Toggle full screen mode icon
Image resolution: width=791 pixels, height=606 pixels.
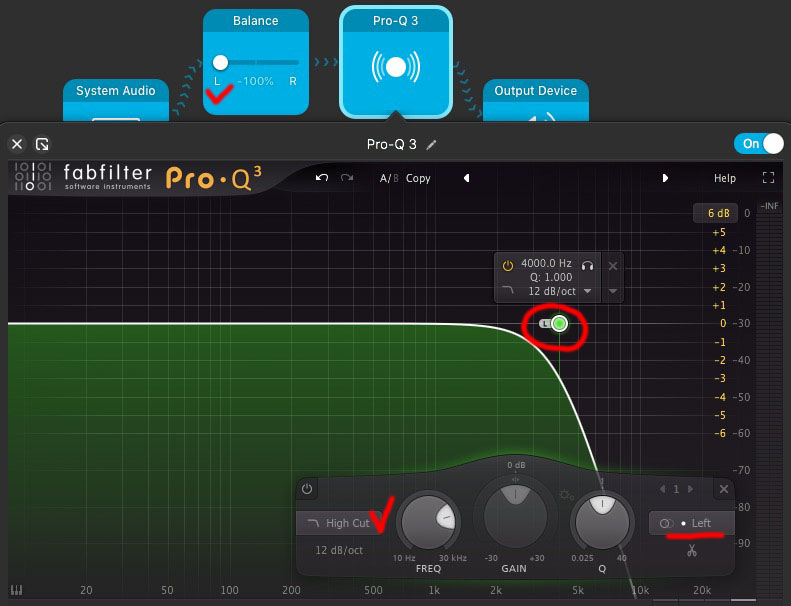tap(768, 178)
